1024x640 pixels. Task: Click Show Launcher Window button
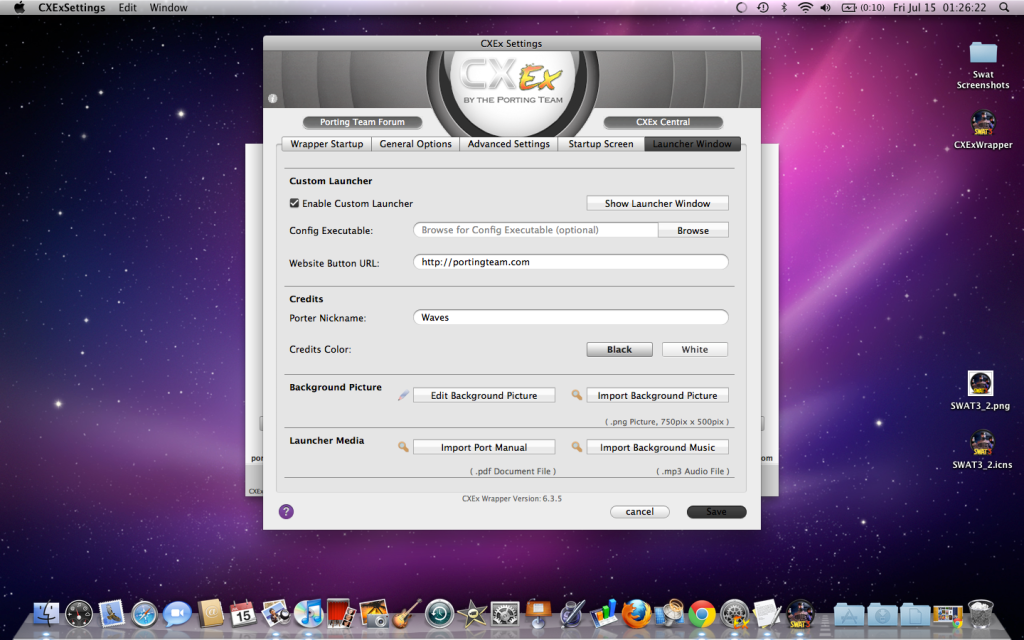658,203
